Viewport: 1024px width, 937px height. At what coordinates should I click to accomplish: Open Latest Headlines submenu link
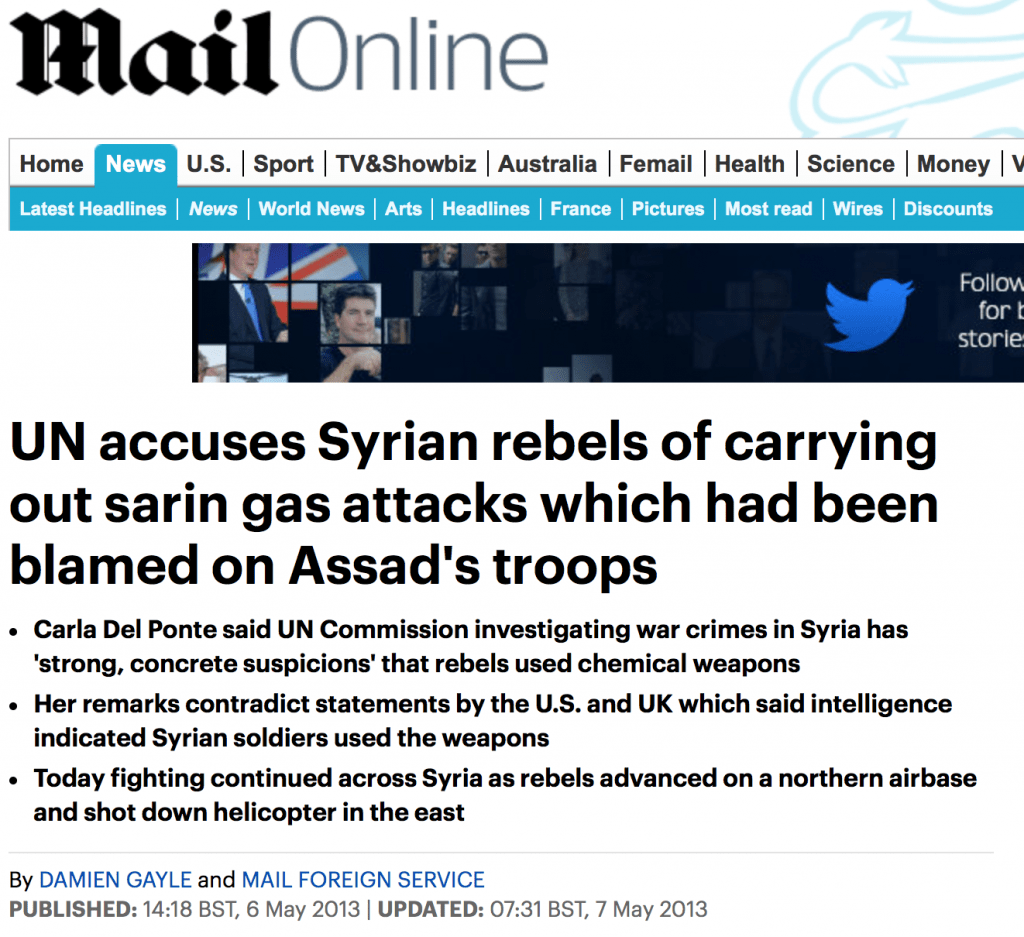pyautogui.click(x=93, y=208)
